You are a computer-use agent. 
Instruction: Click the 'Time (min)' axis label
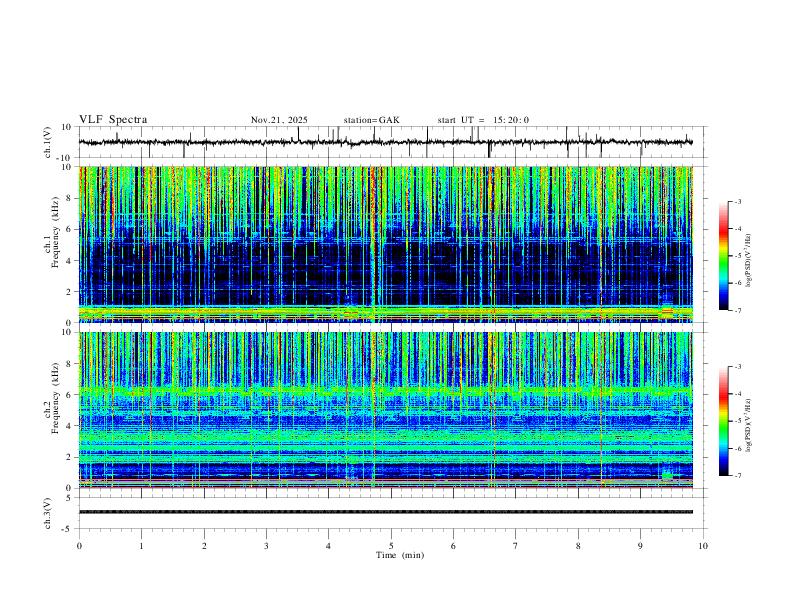tap(400, 555)
